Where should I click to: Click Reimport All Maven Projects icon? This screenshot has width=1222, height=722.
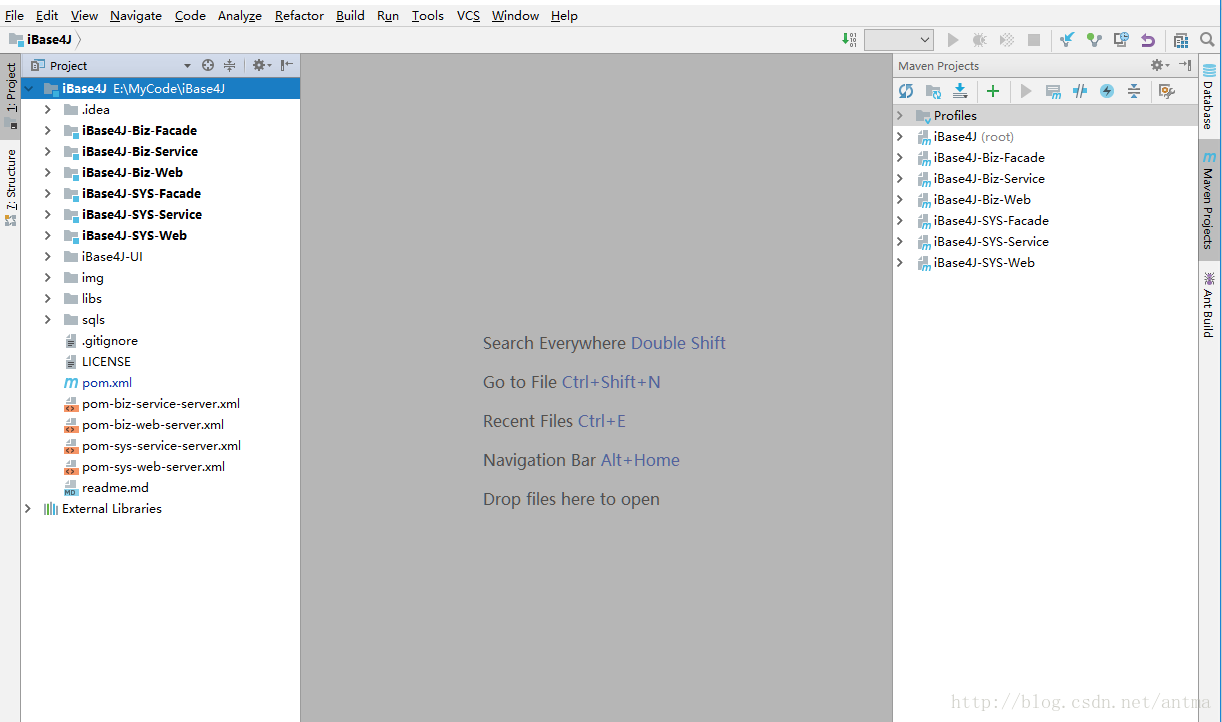(906, 91)
